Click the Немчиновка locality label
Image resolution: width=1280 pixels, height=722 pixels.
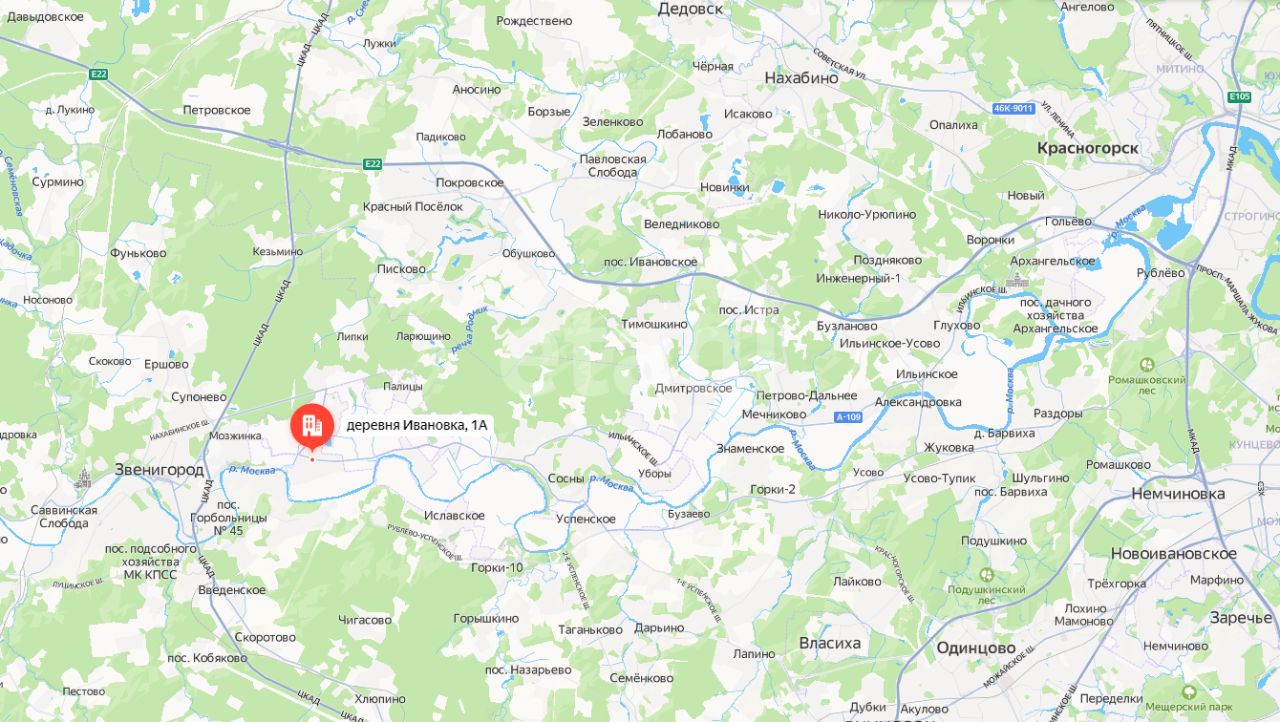tap(1178, 494)
